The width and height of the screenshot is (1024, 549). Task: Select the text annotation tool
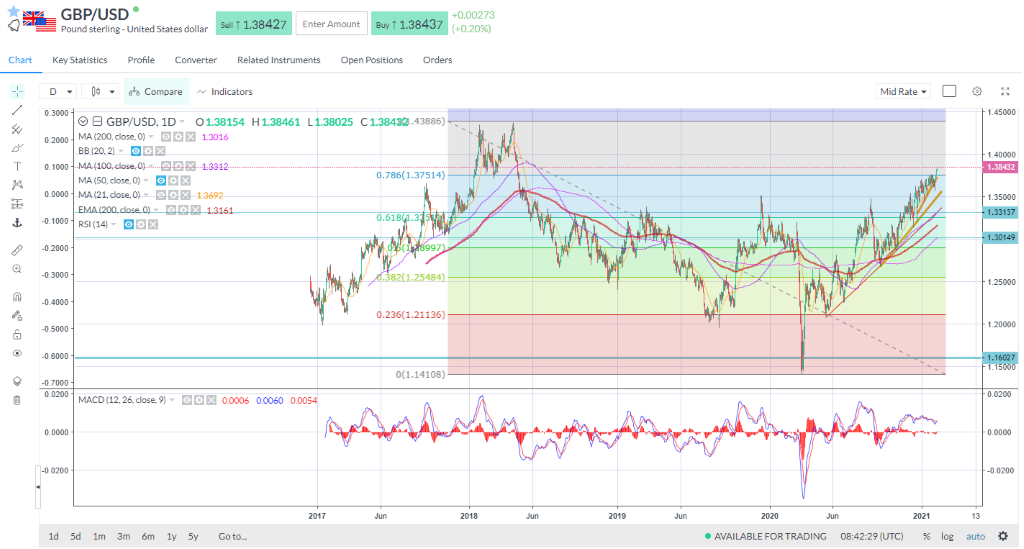(17, 166)
